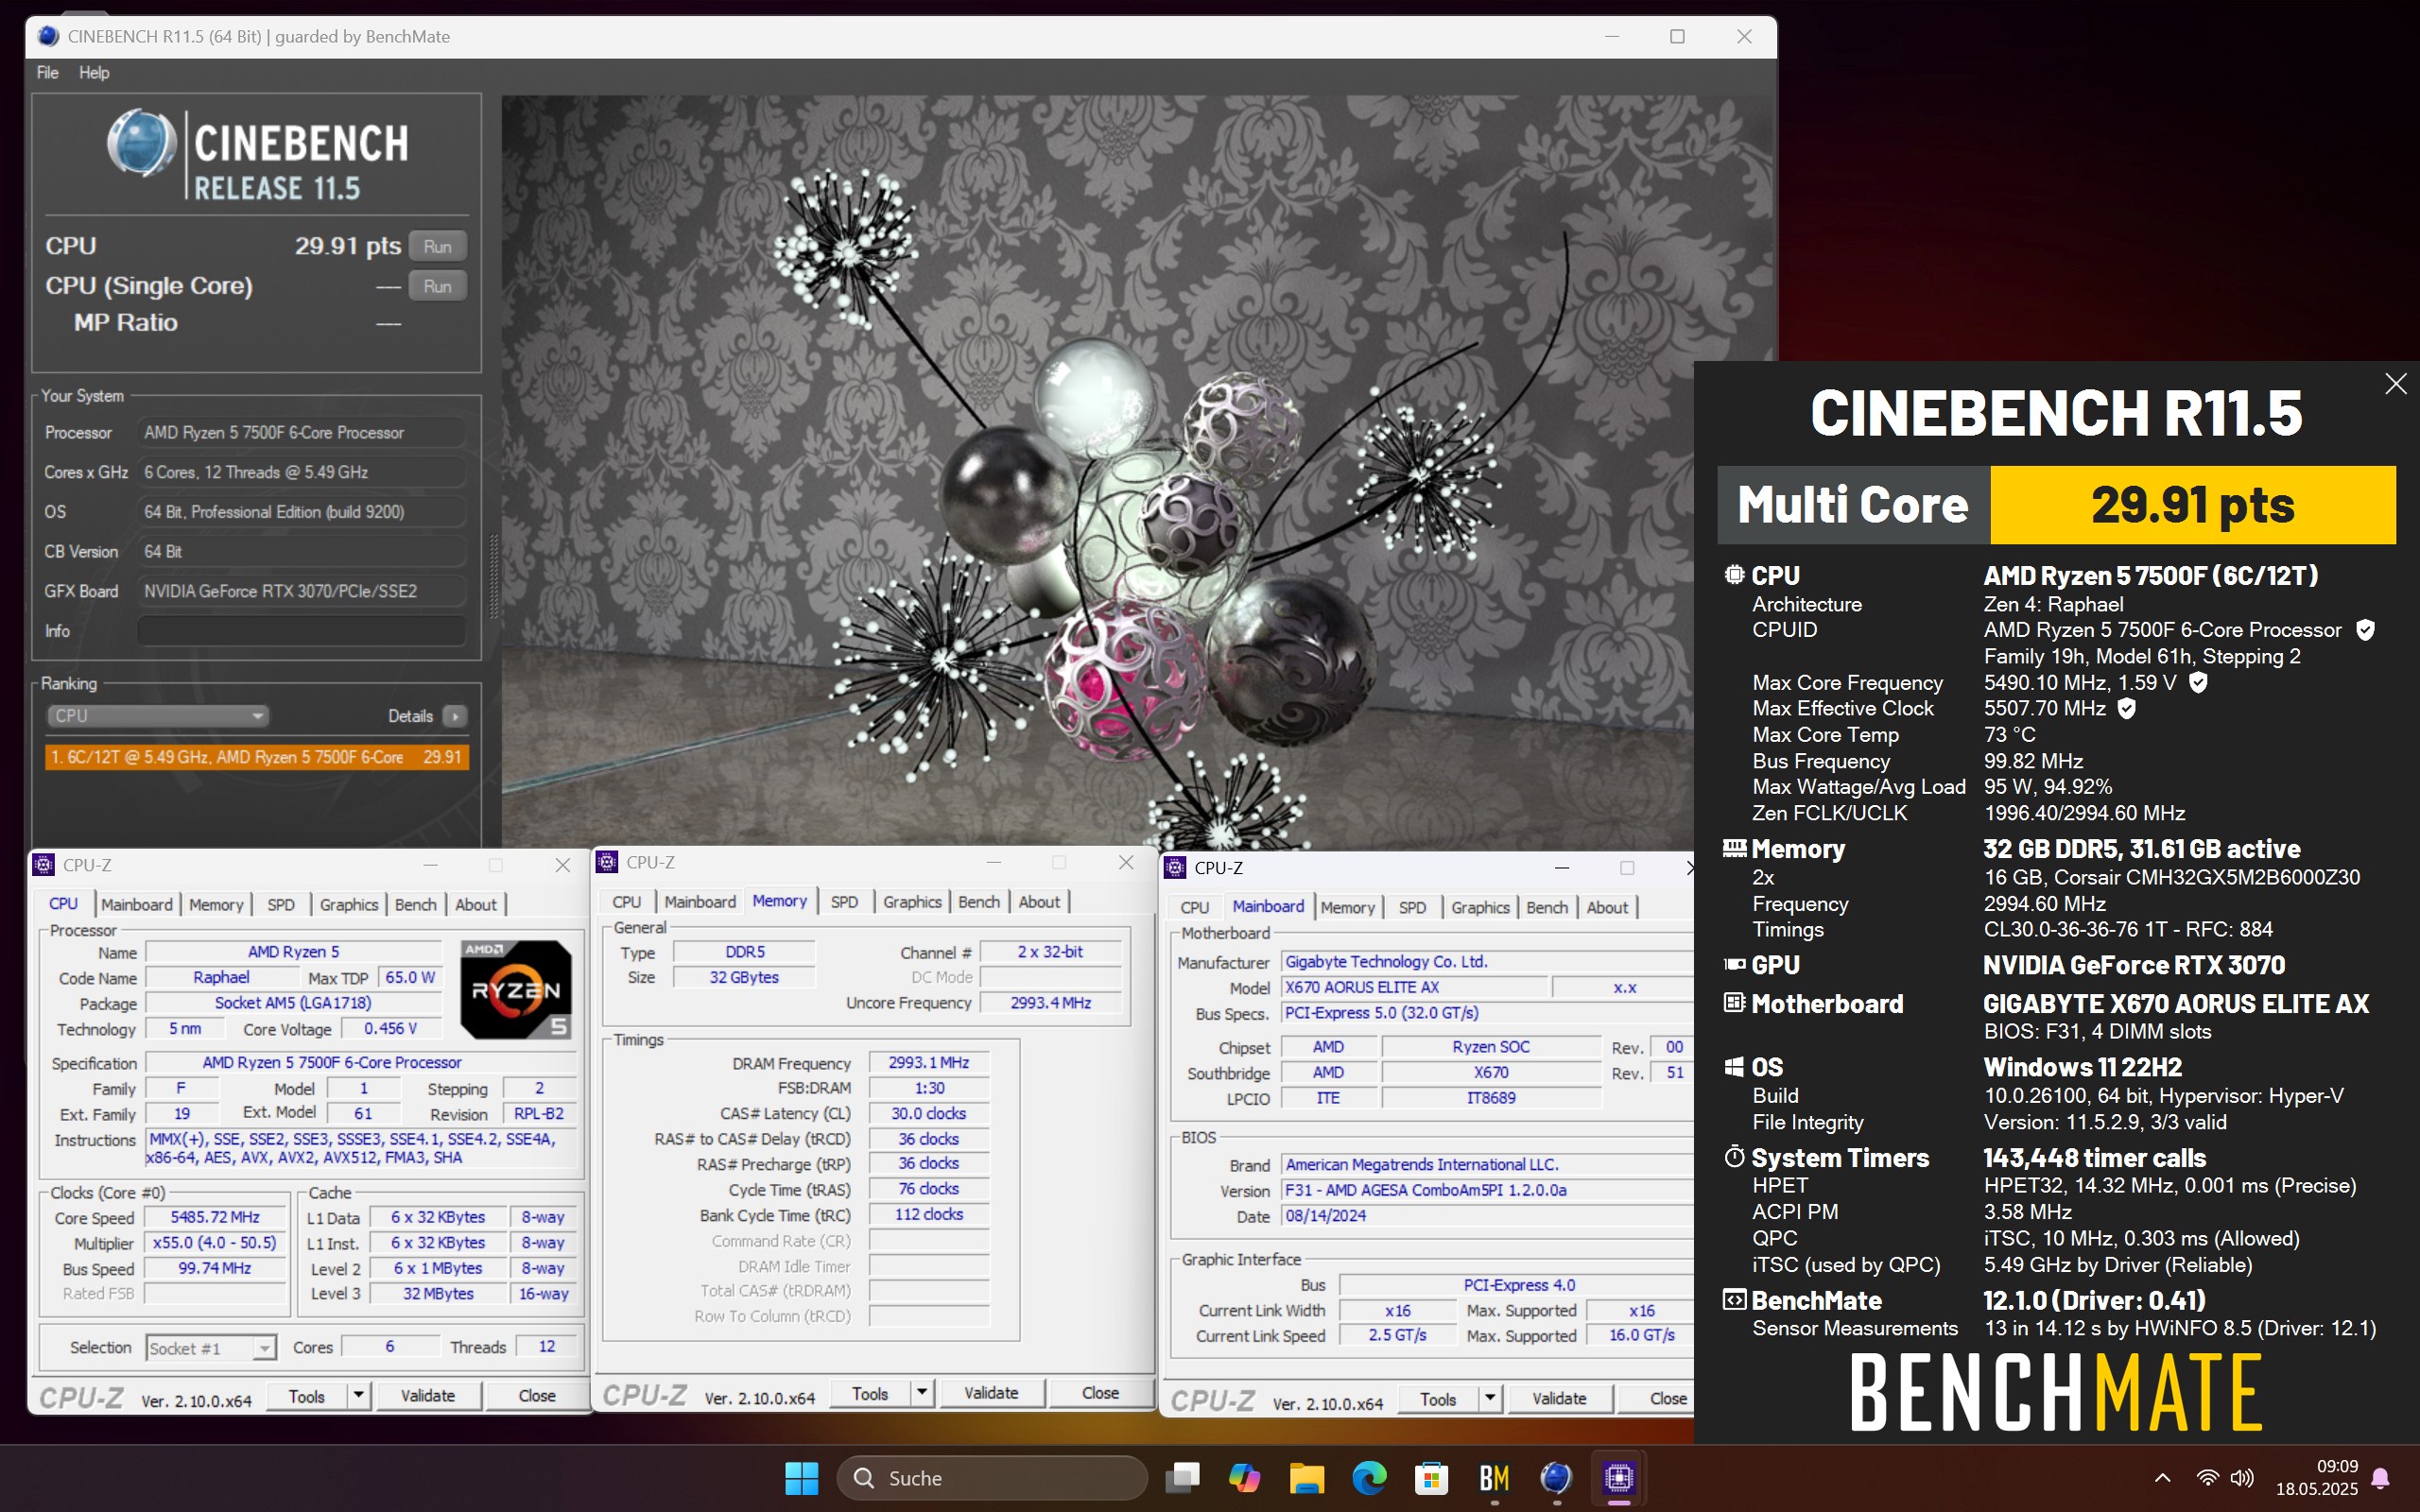Click the GFX Board RTX 3070 field
This screenshot has height=1512, width=2420.
[301, 591]
